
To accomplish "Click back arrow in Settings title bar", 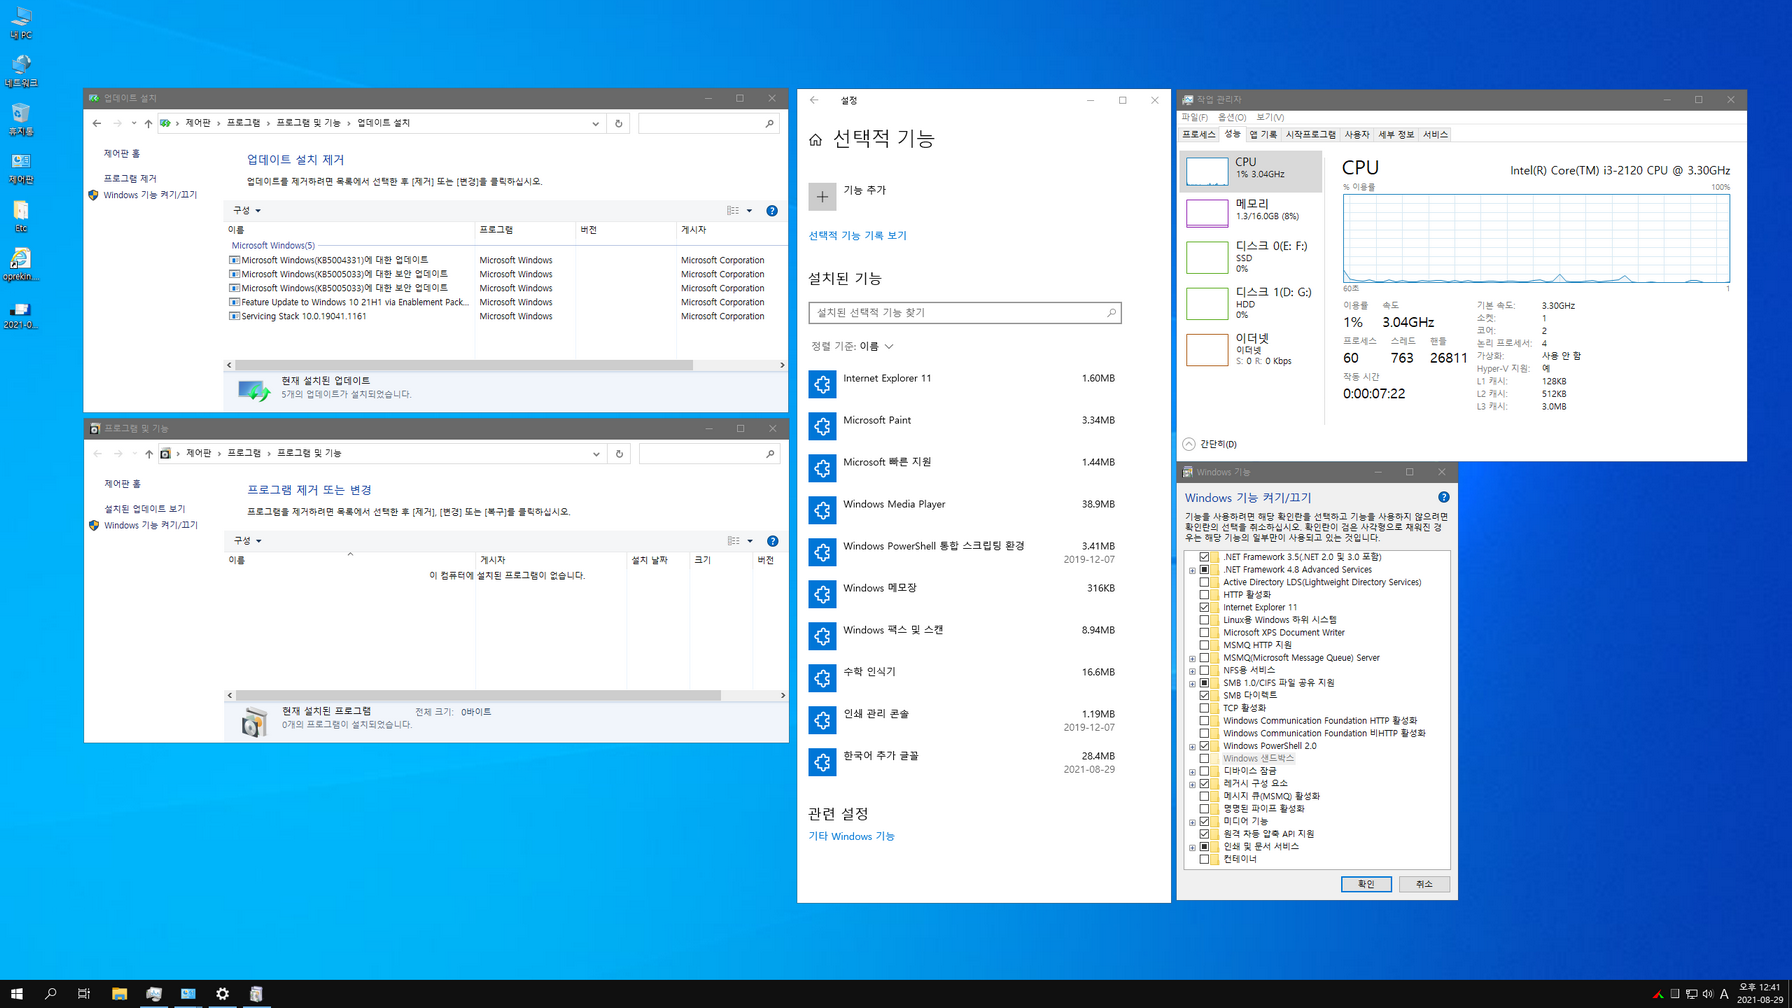I will pos(814,100).
